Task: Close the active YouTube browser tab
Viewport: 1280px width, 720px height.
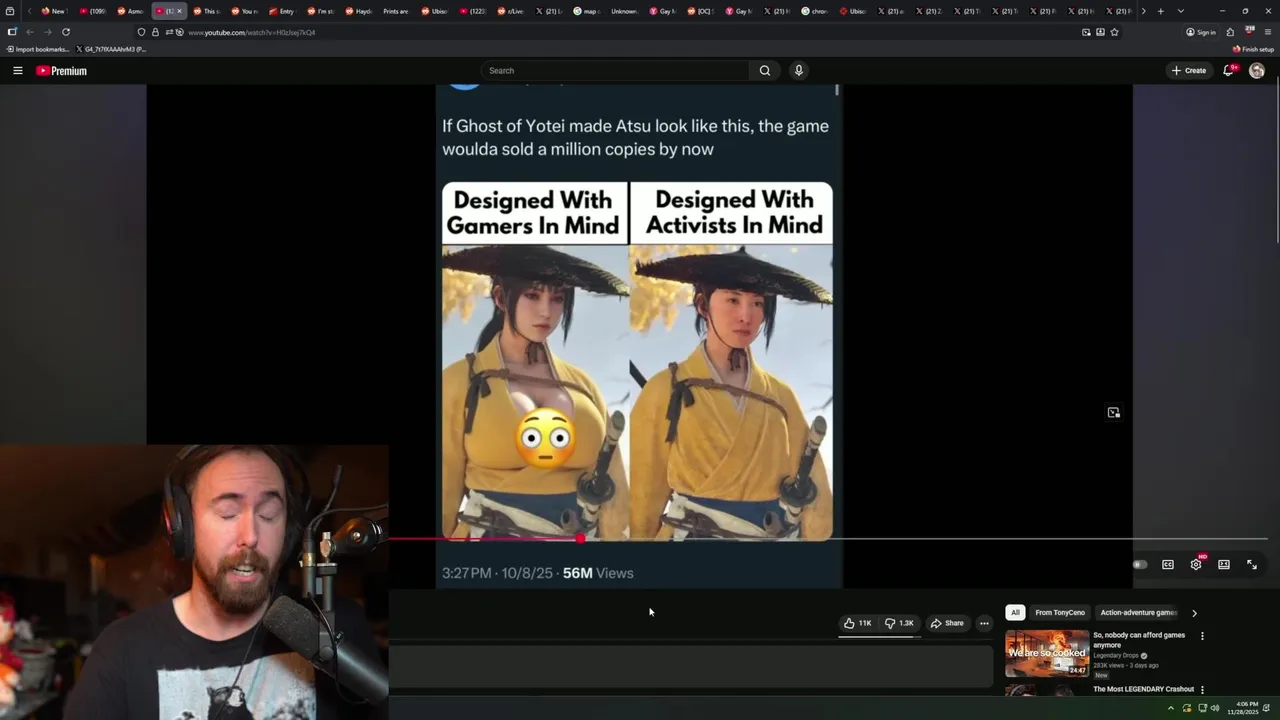Action: tap(180, 11)
